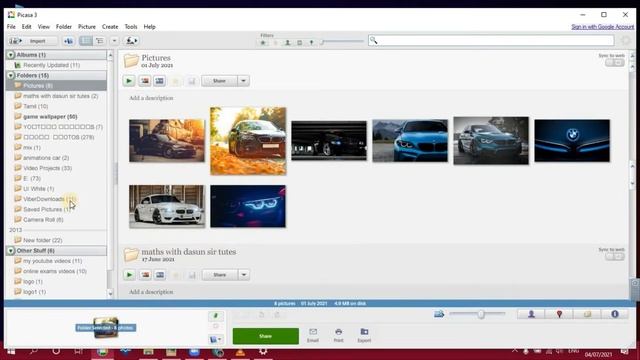Click the filter by date range slider
This screenshot has width=640, height=360.
[342, 42]
